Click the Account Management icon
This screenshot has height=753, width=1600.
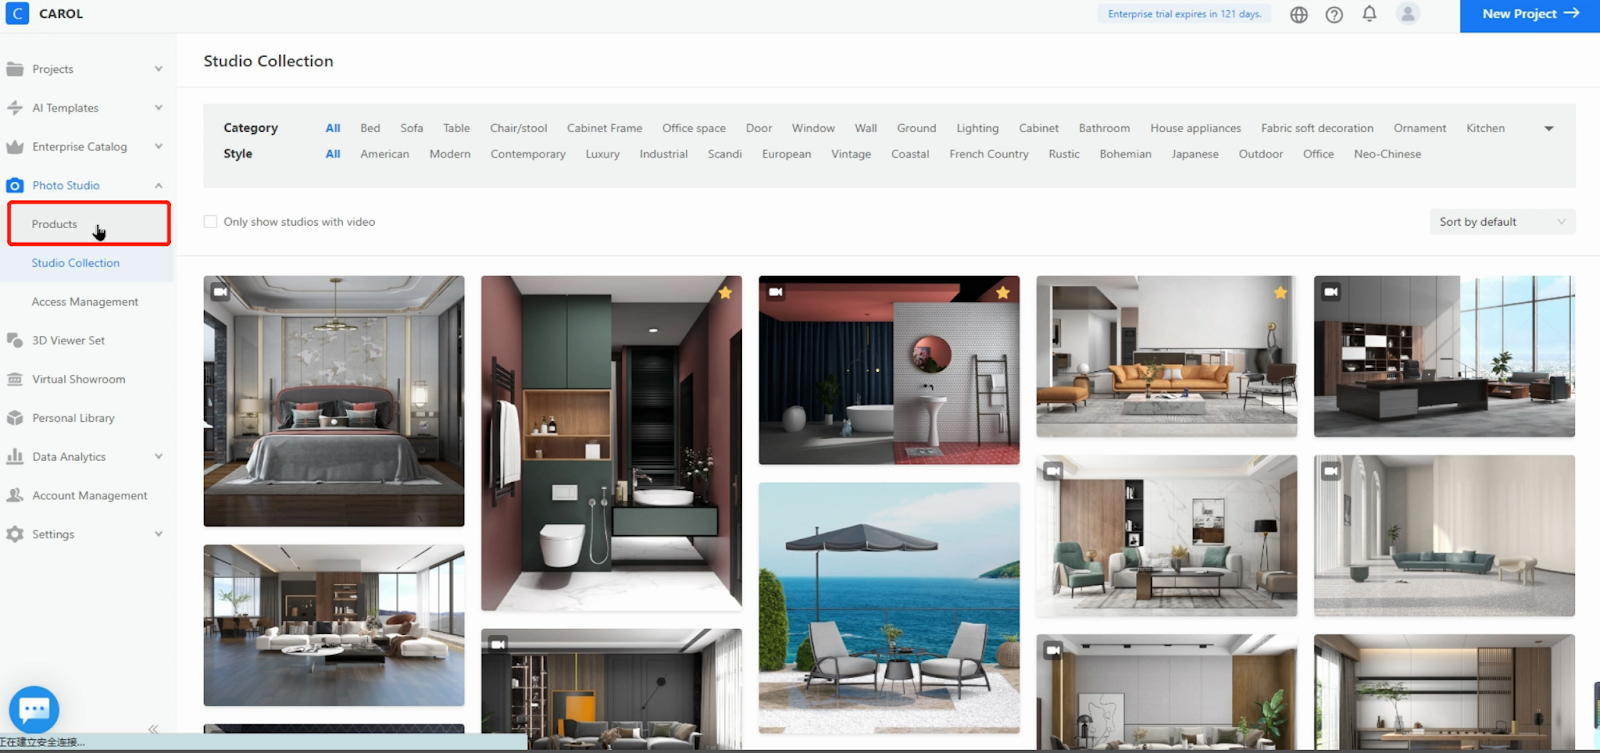pyautogui.click(x=15, y=496)
